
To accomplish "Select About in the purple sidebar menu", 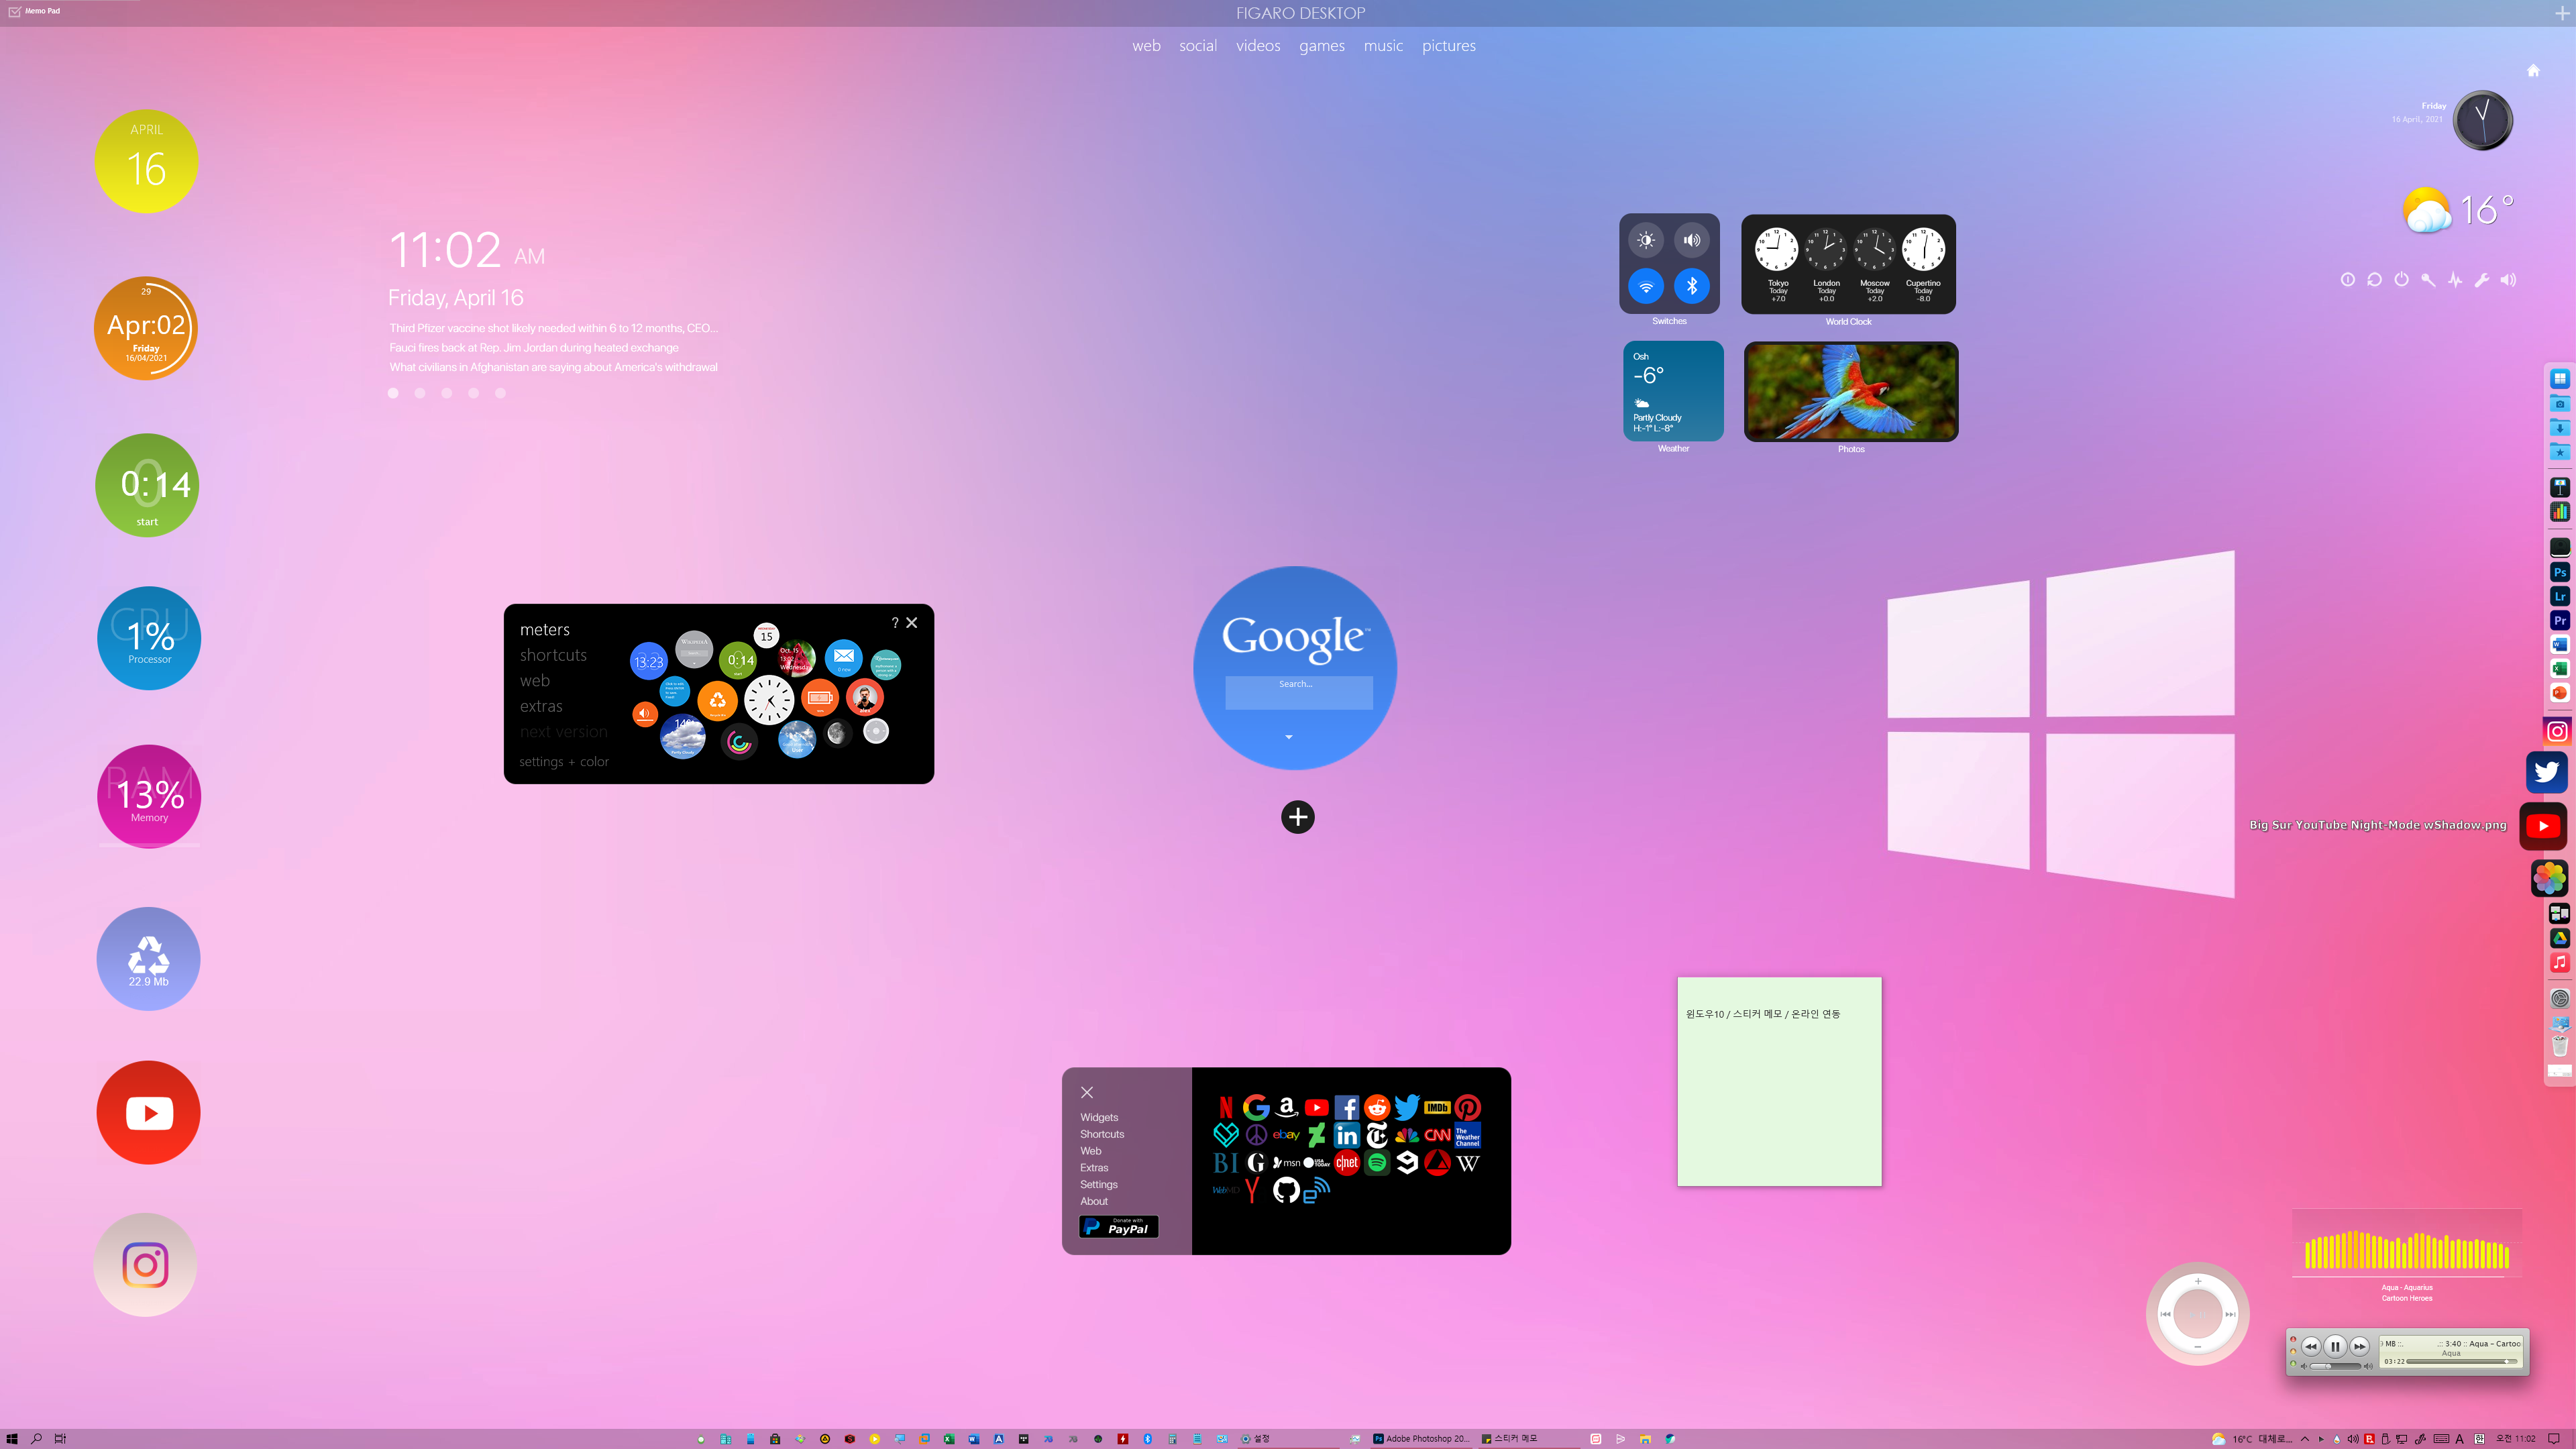I will pyautogui.click(x=1094, y=1201).
